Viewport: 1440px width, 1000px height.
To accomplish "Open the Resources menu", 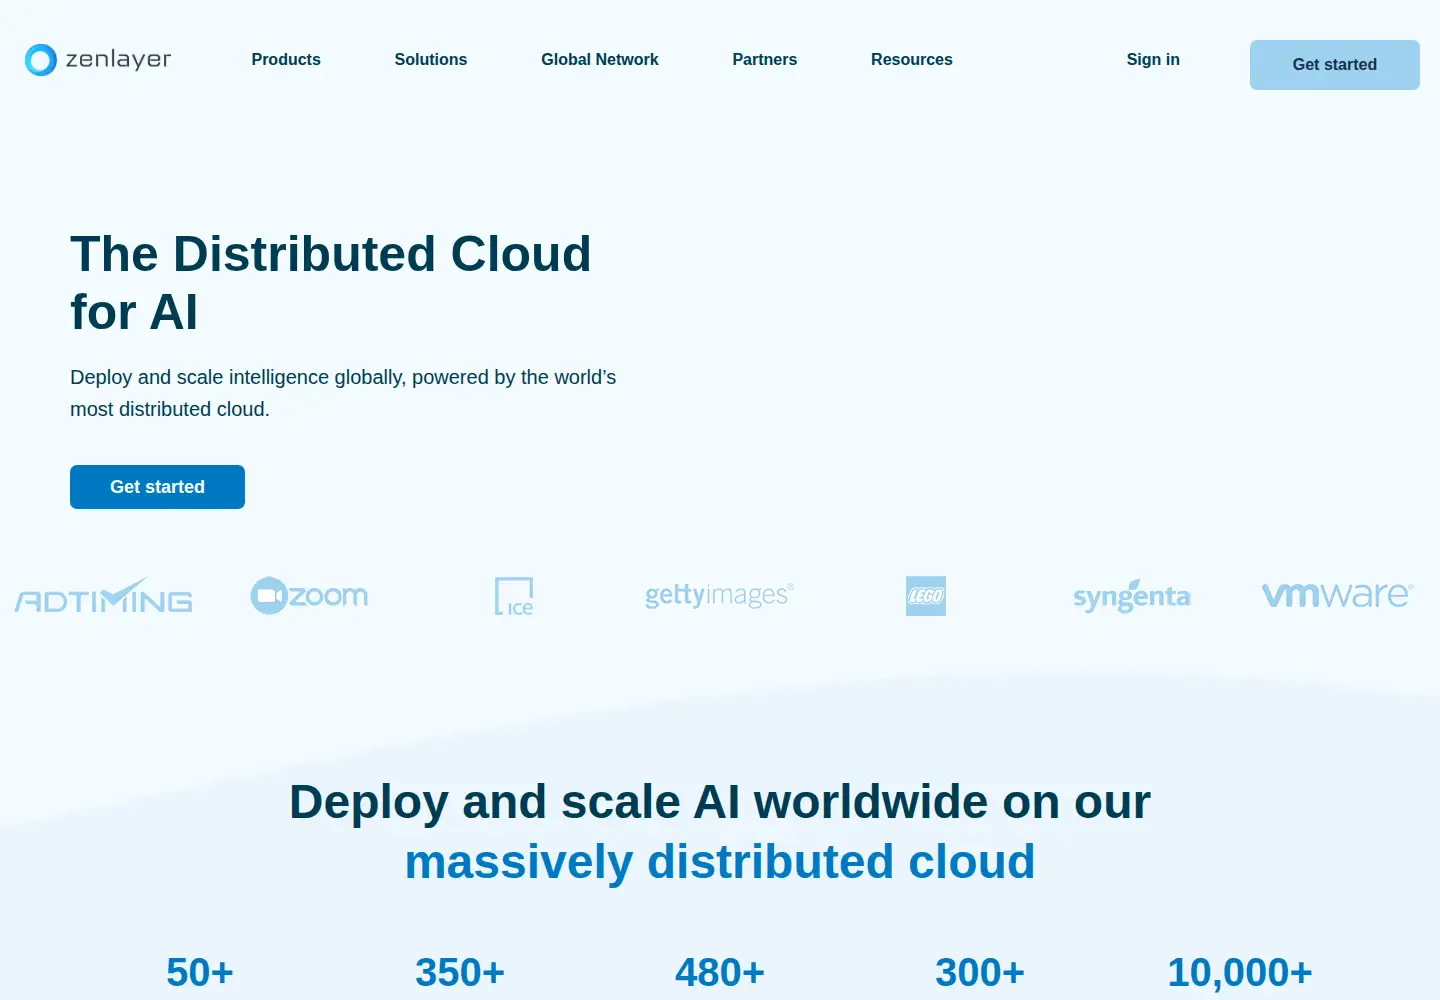I will [912, 60].
